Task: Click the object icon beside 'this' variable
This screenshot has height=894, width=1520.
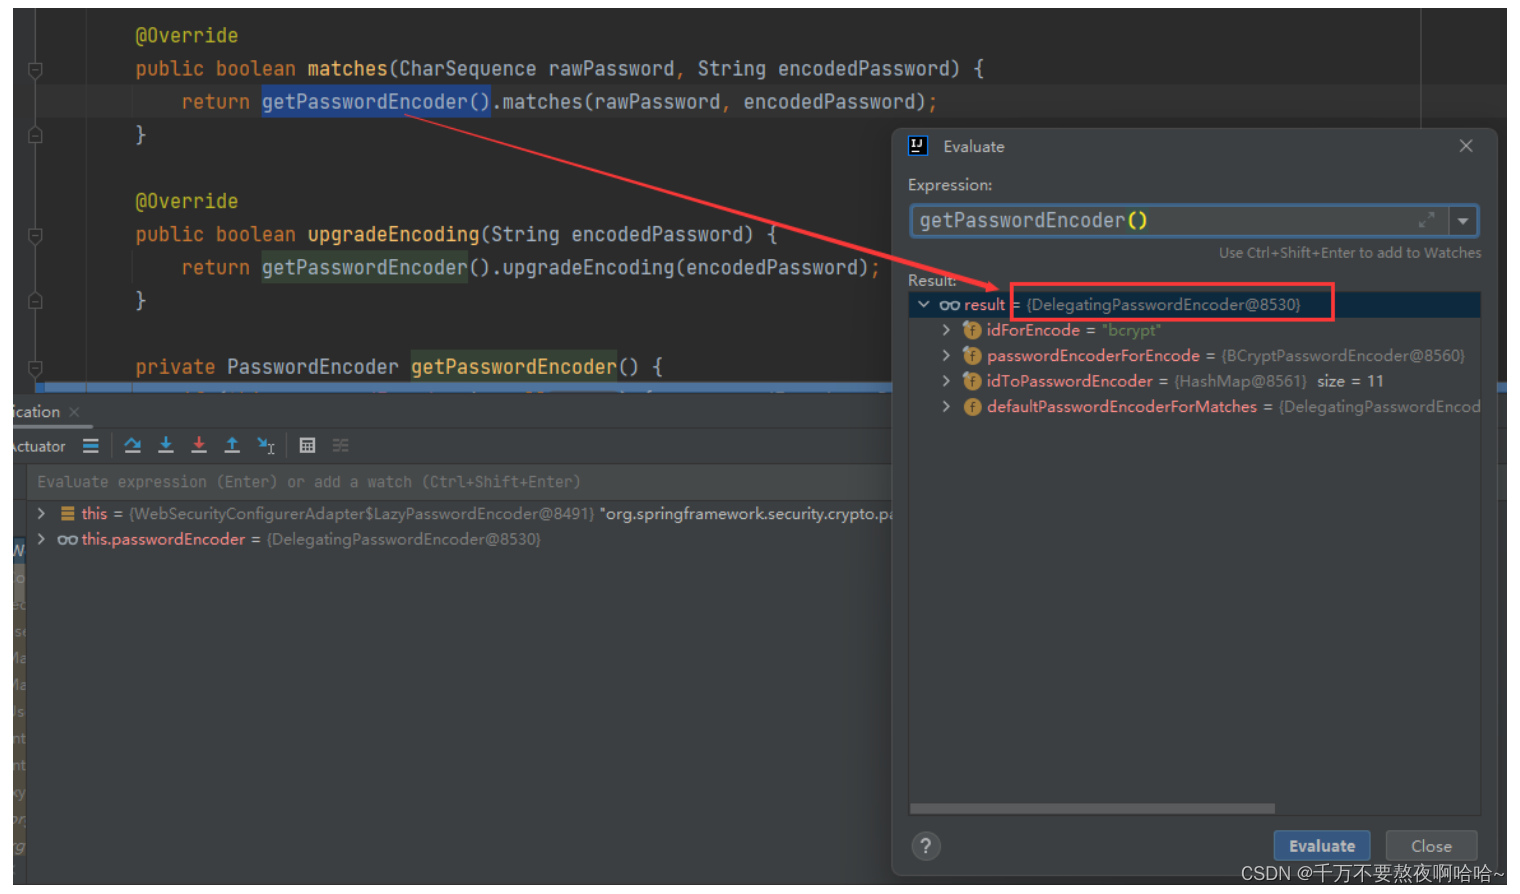Action: [x=68, y=513]
